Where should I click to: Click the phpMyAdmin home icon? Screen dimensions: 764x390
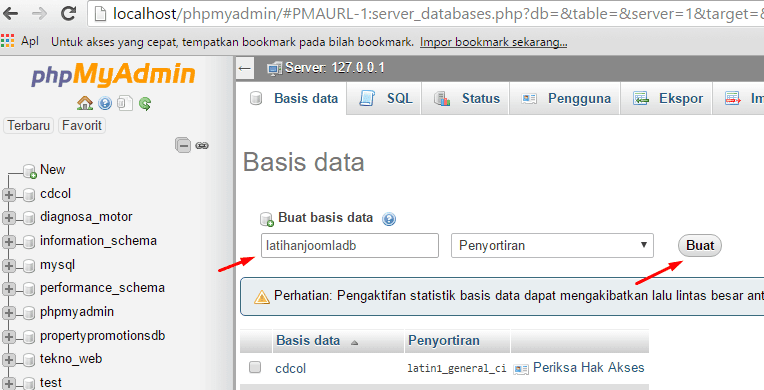click(85, 103)
